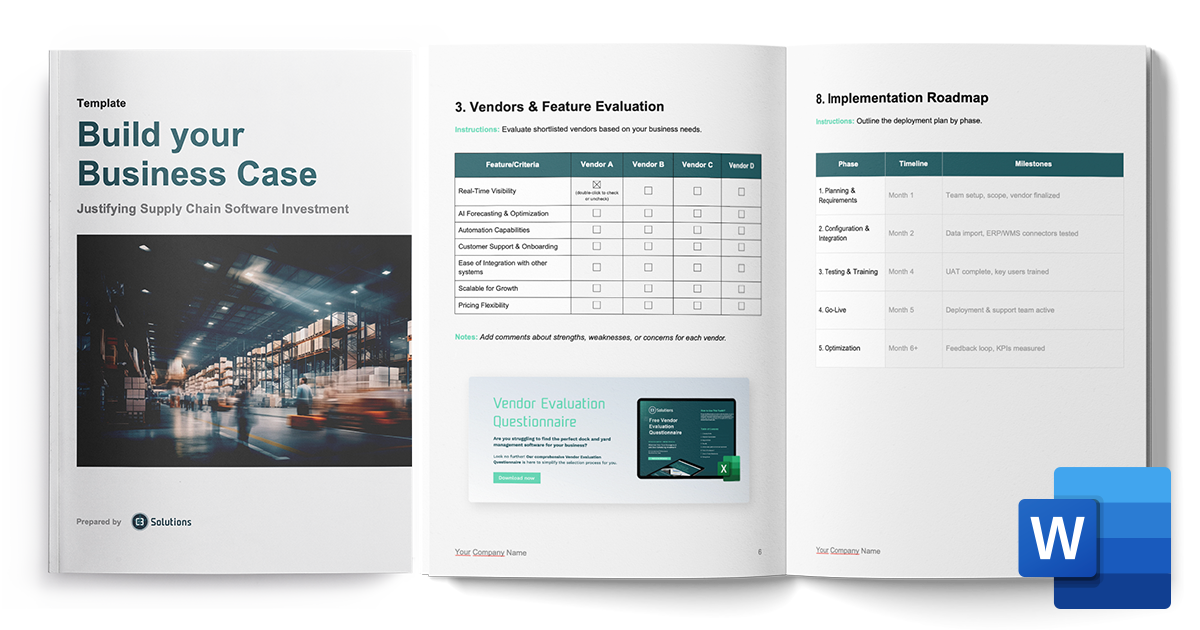This screenshot has width=1200, height=630.
Task: Check Pricing Flexibility for Vendor D
Action: [742, 305]
